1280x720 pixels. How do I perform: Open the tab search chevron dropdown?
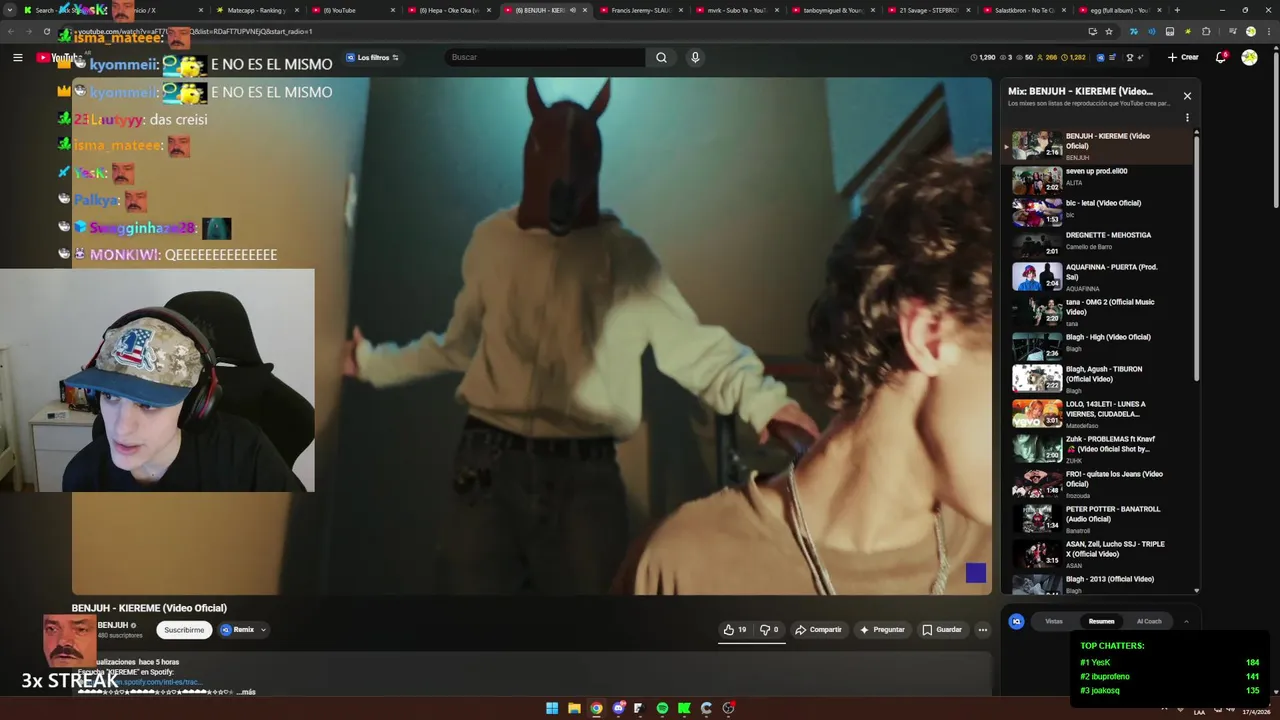point(9,10)
